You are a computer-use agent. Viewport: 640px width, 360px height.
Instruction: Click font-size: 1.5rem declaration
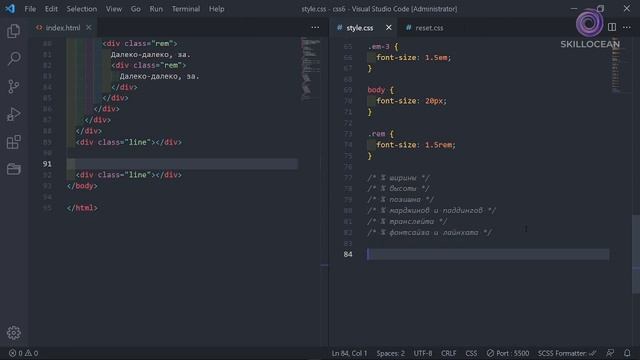pos(416,144)
